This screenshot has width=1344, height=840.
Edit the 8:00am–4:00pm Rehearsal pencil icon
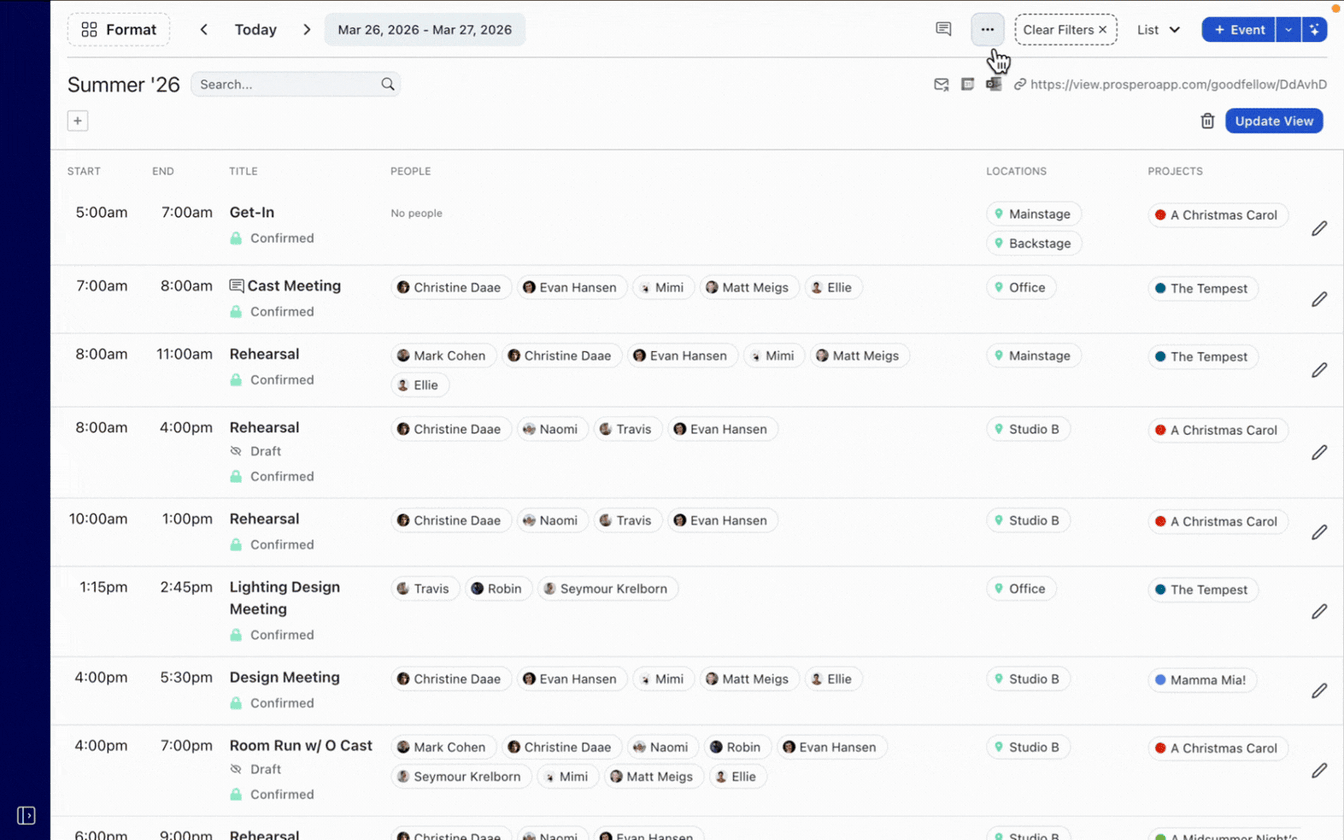click(1319, 452)
